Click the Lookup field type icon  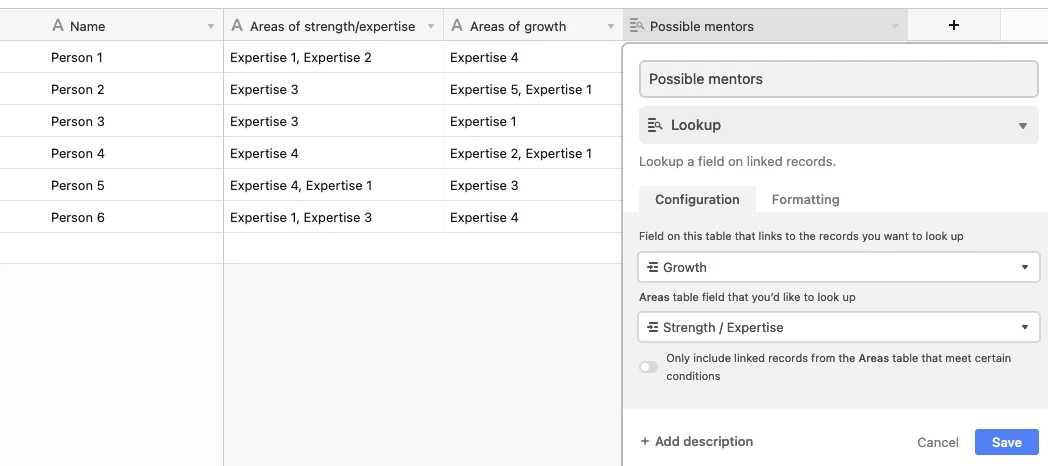click(x=656, y=125)
